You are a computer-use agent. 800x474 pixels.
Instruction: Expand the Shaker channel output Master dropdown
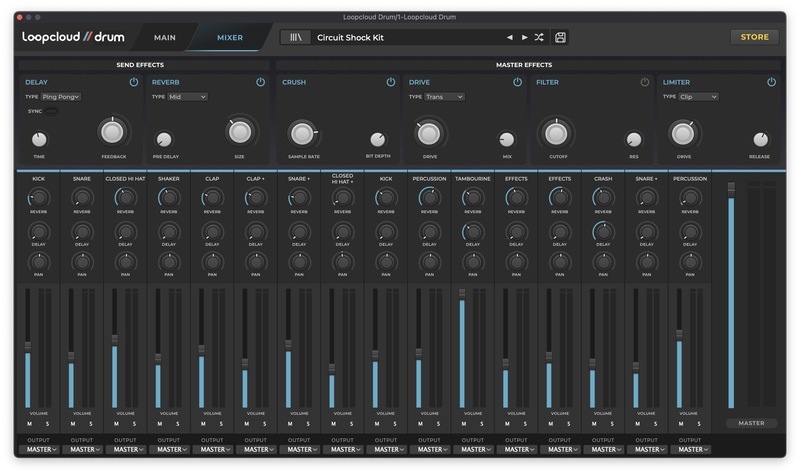tap(168, 449)
